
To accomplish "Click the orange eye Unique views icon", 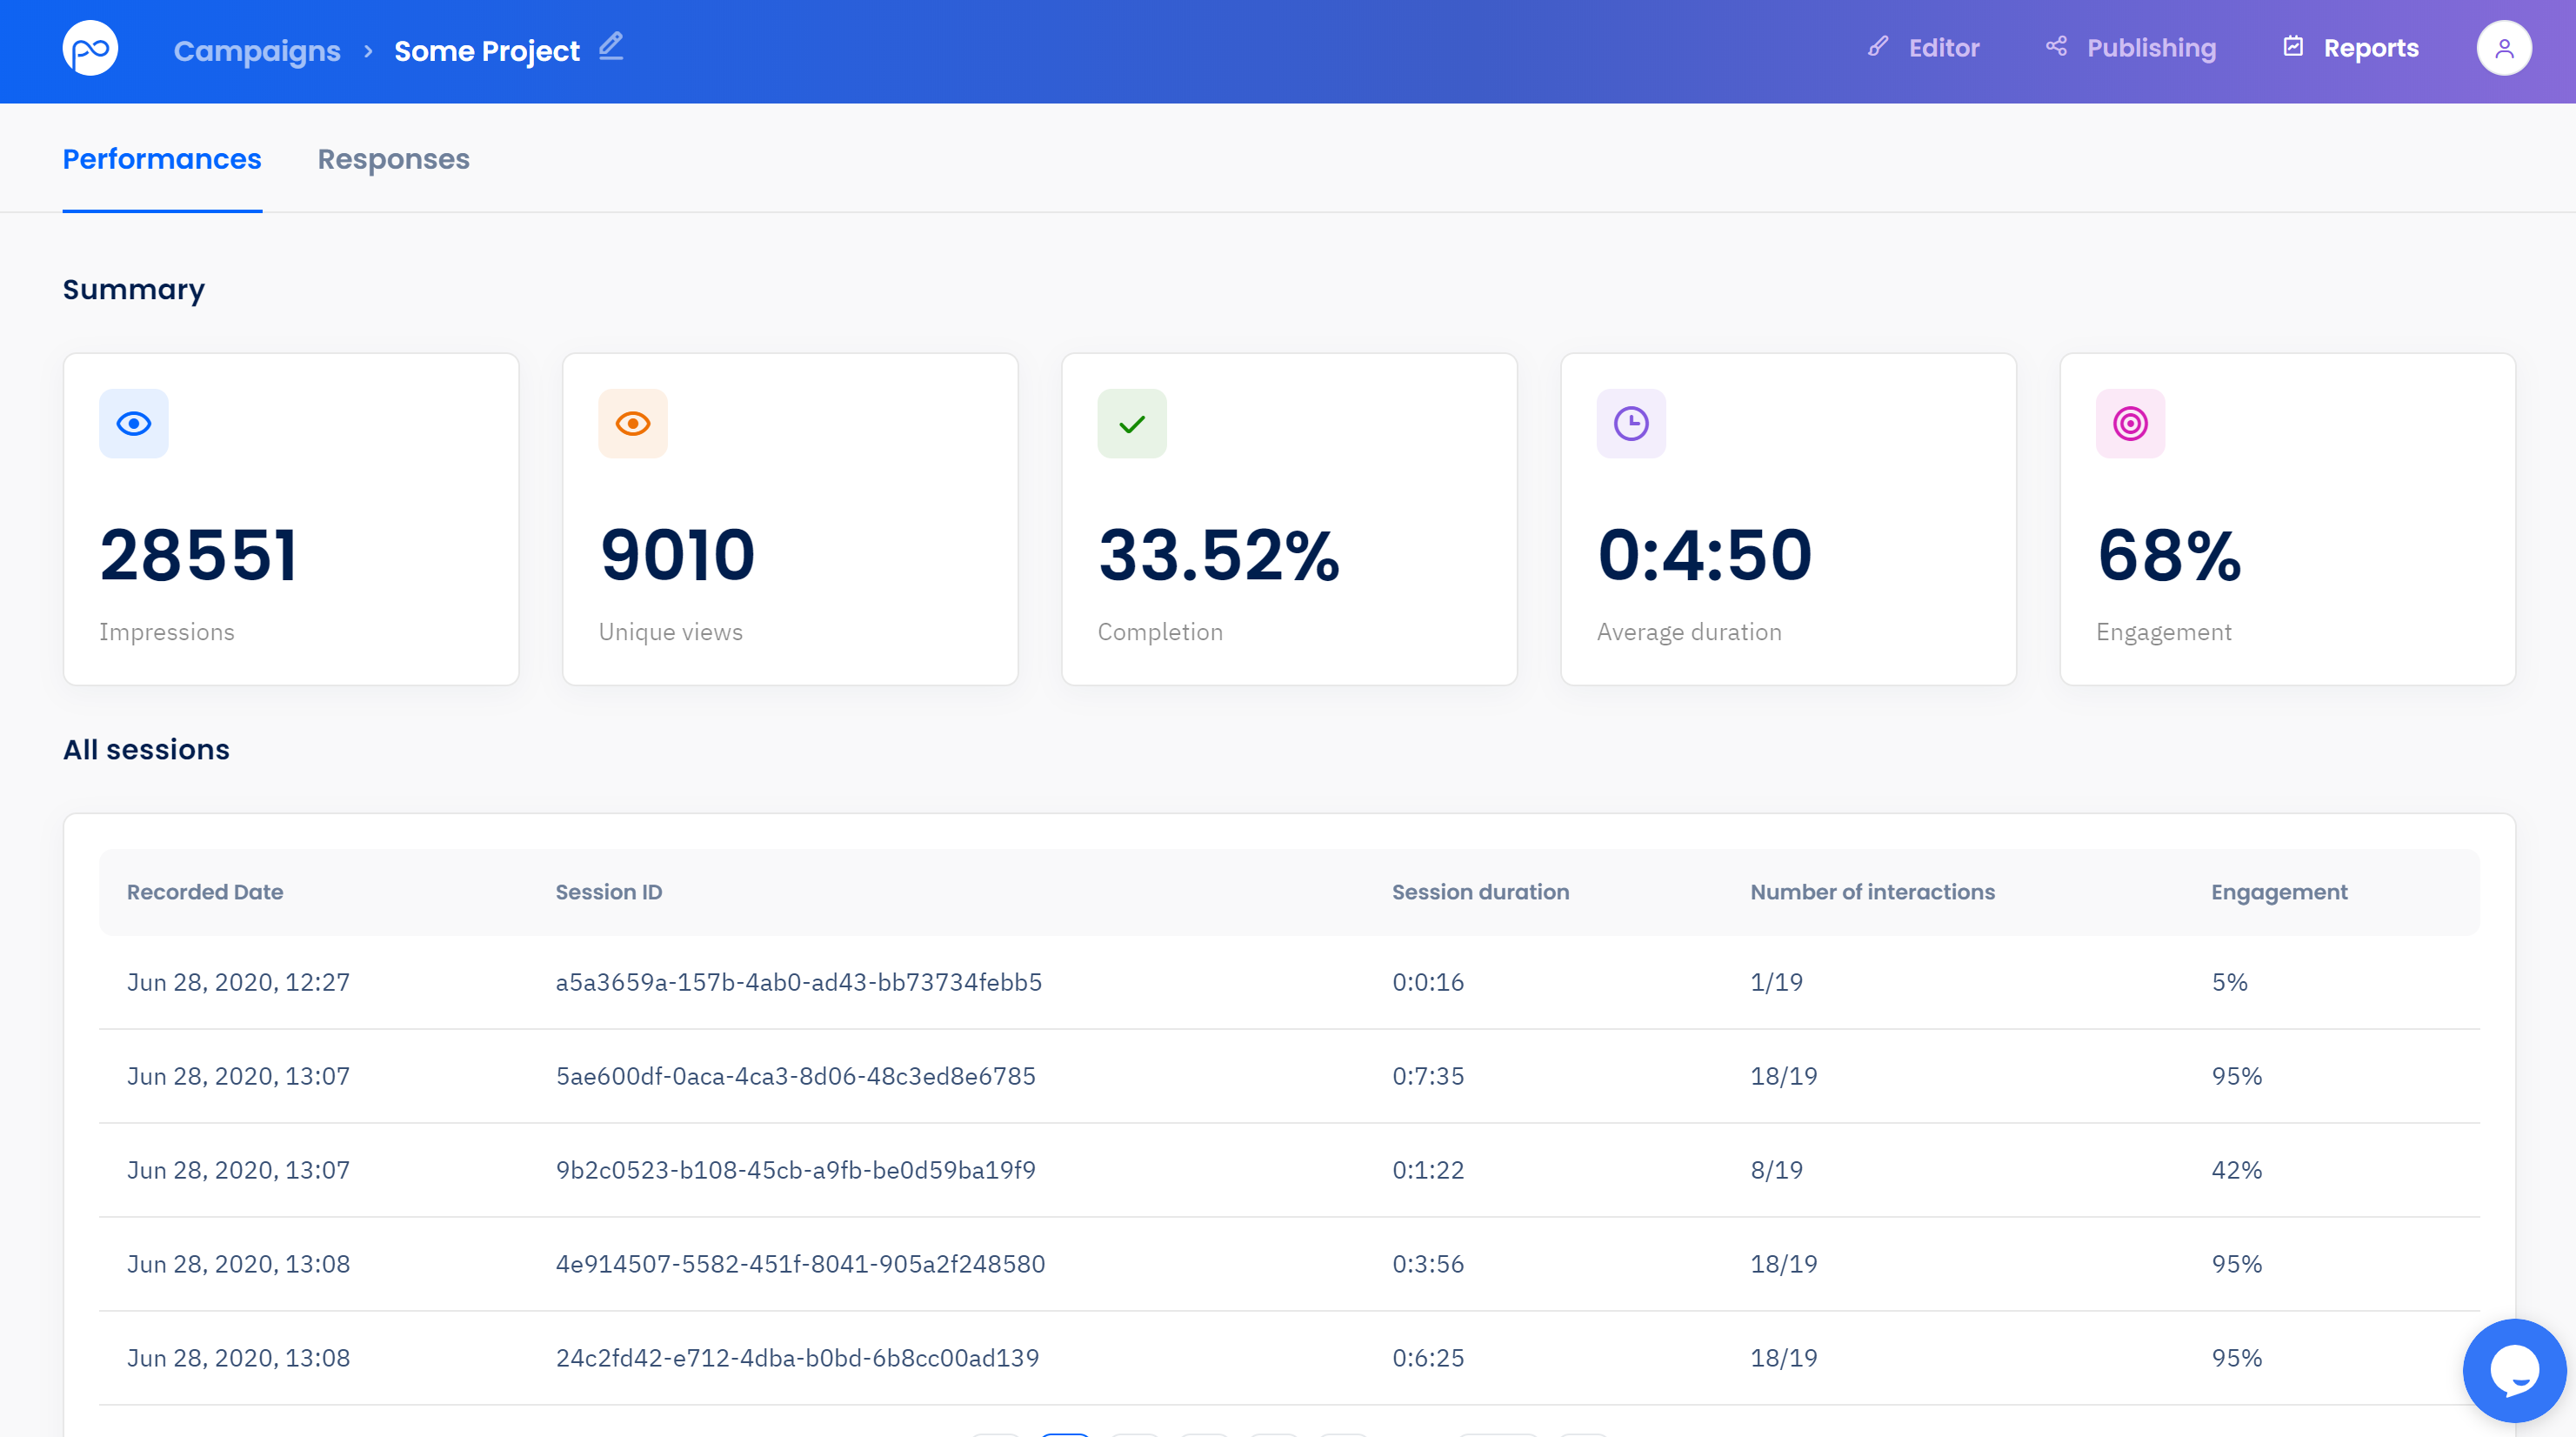I will point(632,424).
